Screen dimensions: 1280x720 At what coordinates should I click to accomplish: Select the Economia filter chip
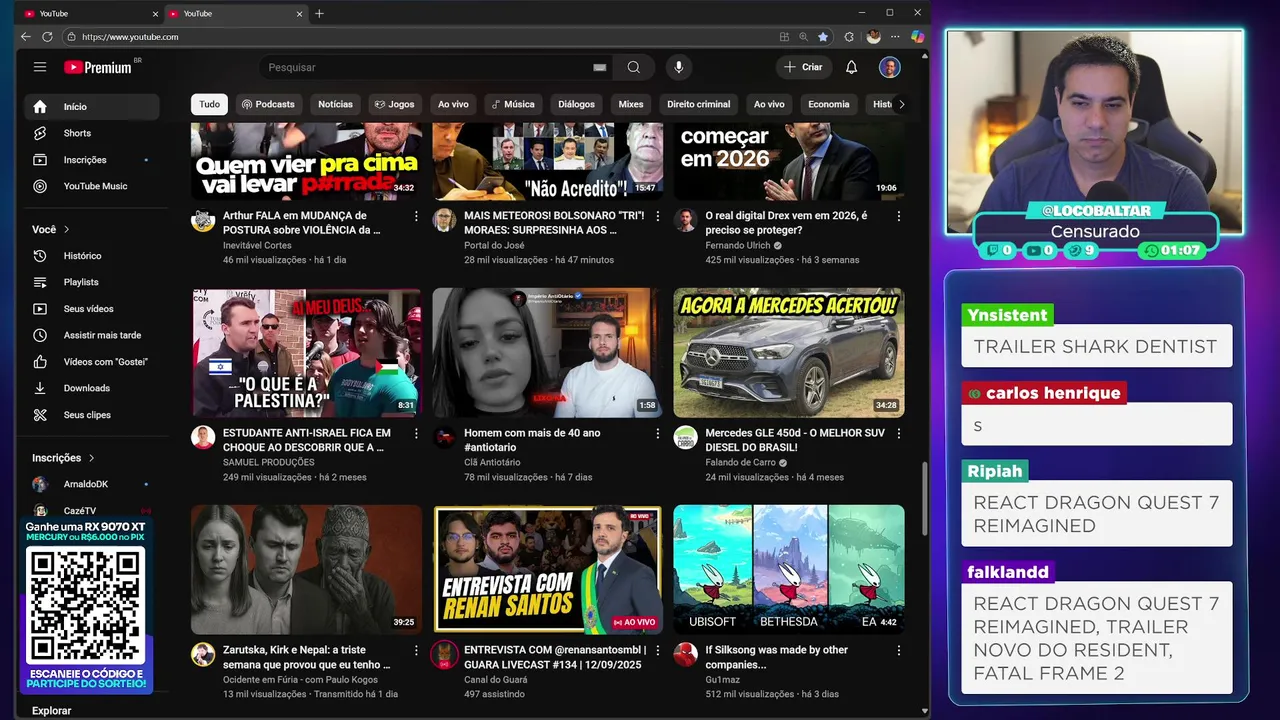click(x=829, y=104)
